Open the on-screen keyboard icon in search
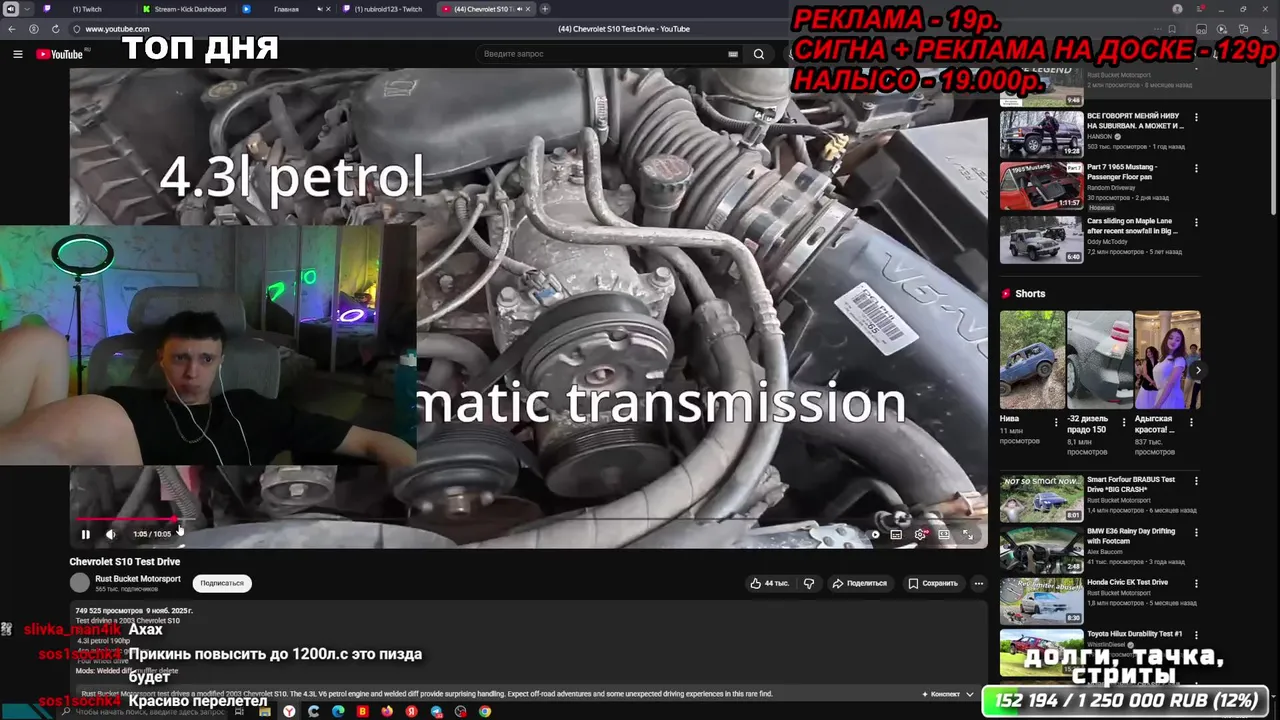This screenshot has width=1280, height=720. [x=733, y=54]
